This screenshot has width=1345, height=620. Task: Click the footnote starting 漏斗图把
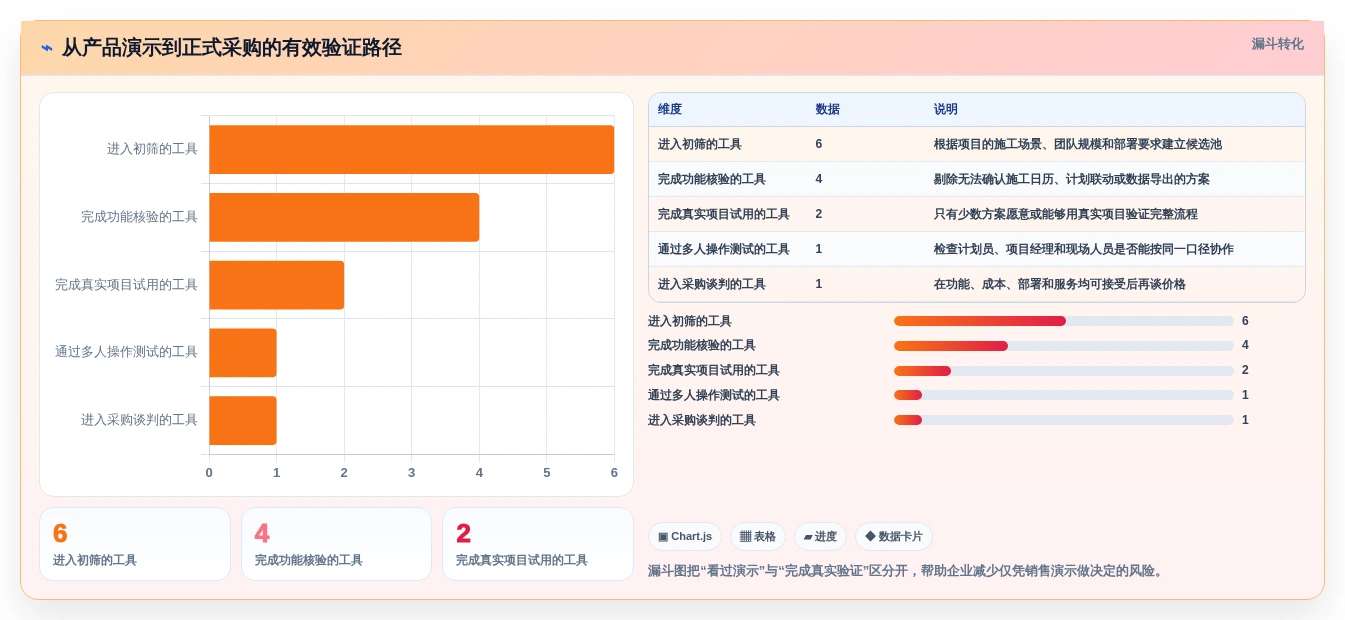[907, 571]
